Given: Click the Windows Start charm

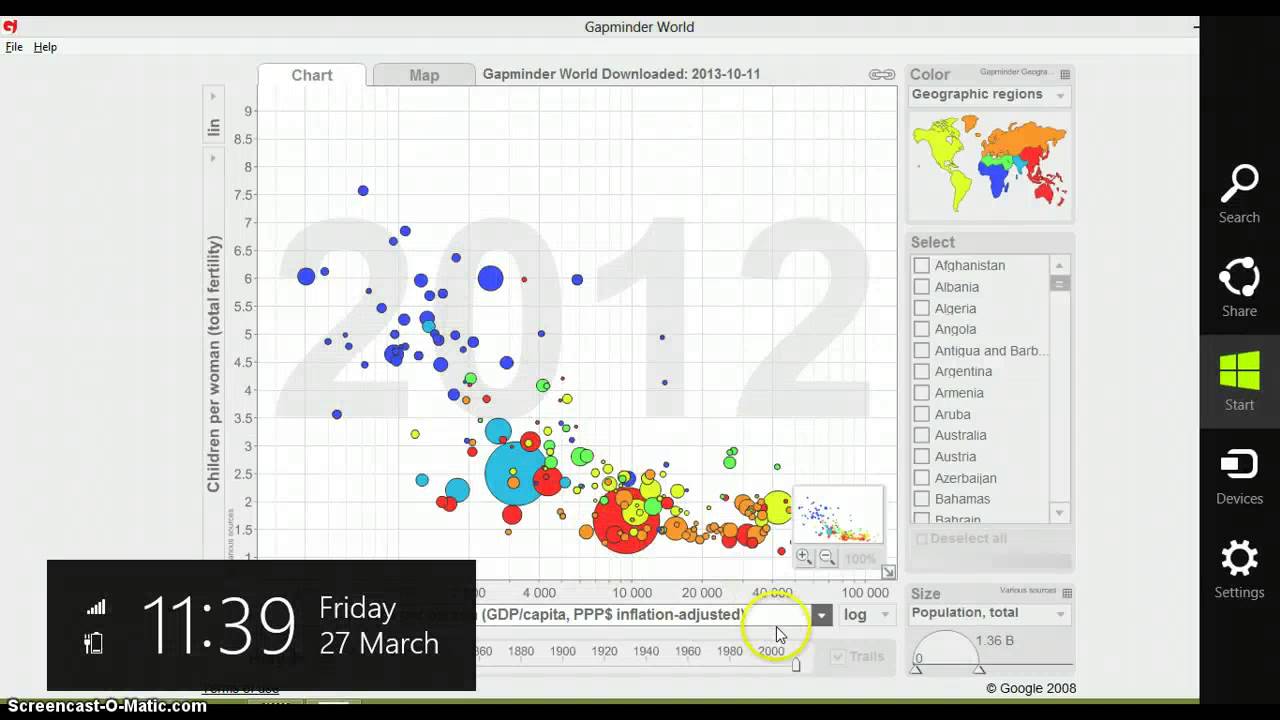Looking at the screenshot, I should 1239,381.
